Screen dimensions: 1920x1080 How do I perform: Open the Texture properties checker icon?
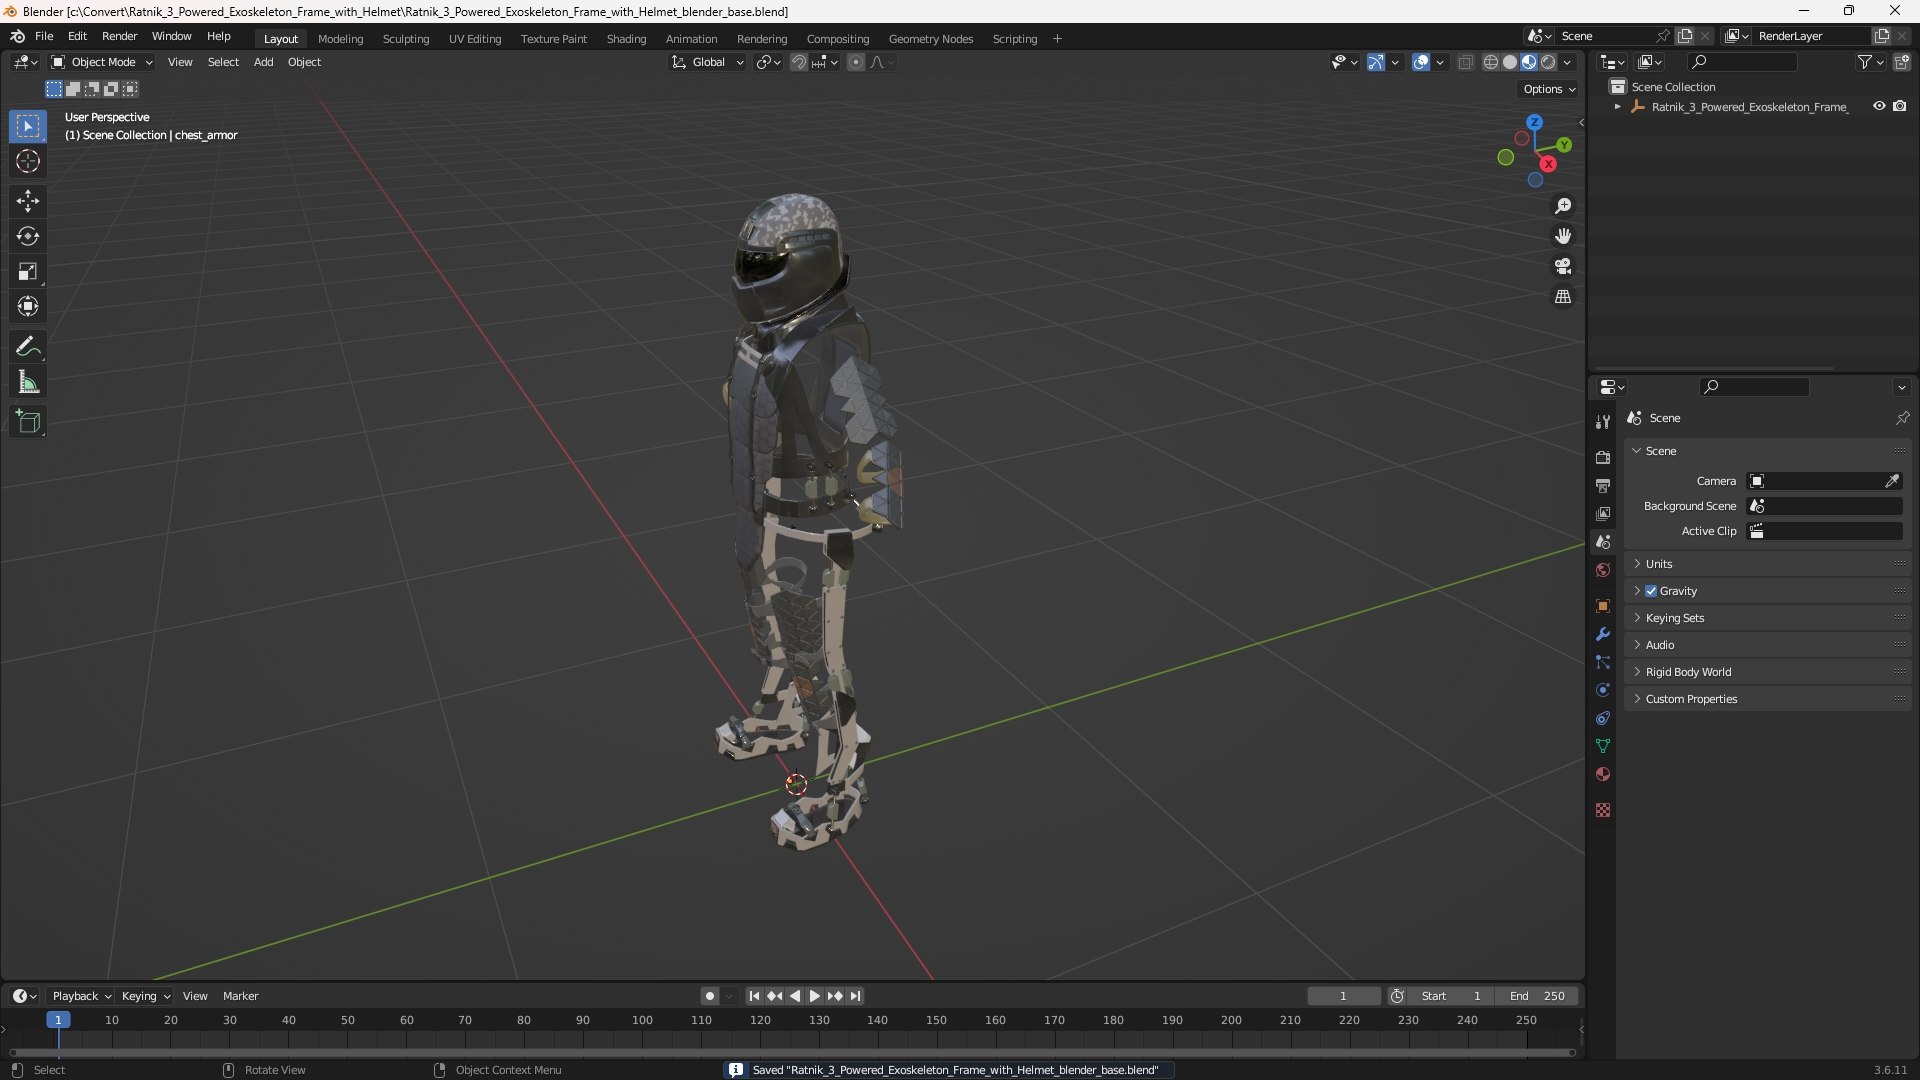(x=1603, y=810)
